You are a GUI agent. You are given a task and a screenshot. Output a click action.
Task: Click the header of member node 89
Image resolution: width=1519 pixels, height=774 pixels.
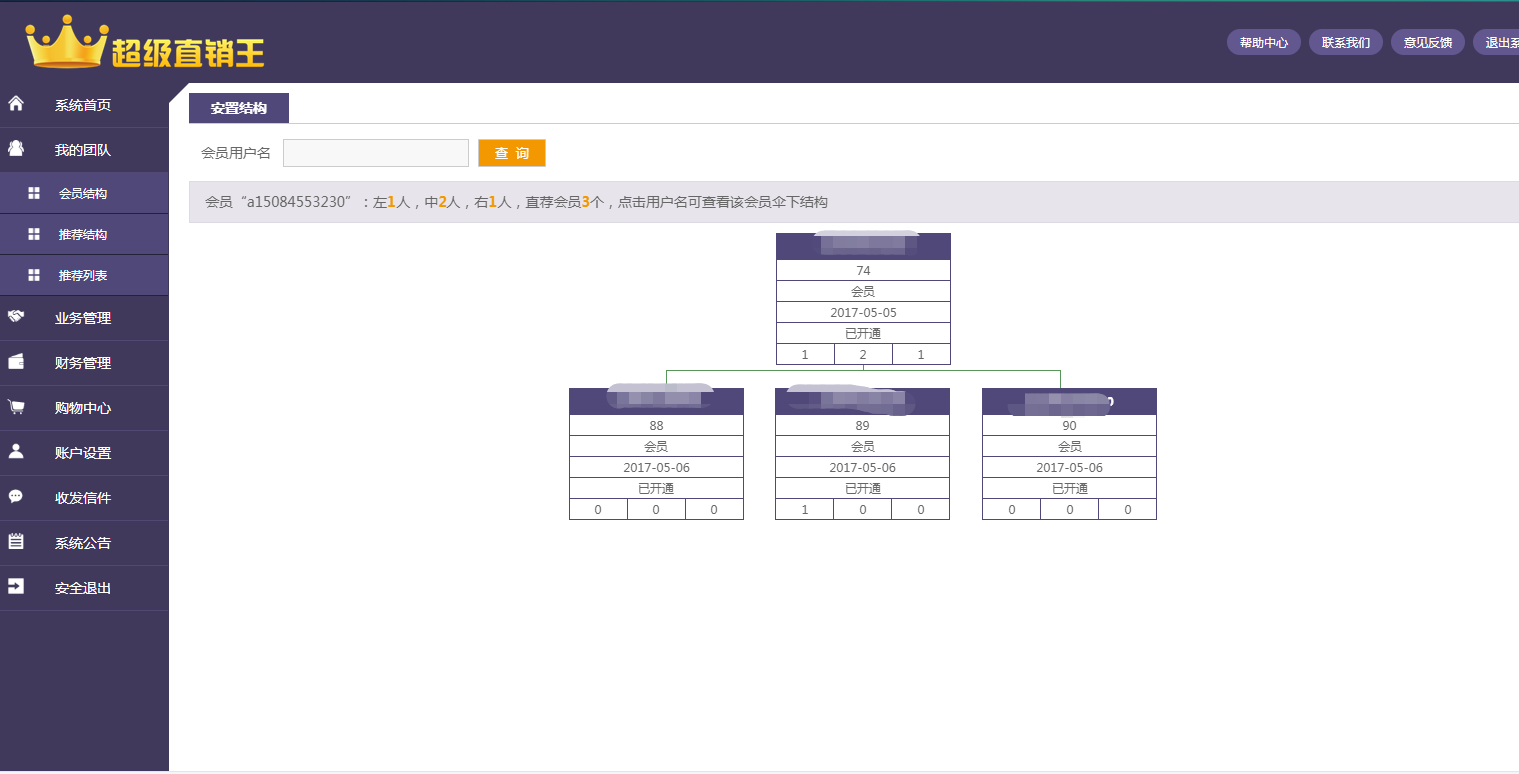point(862,401)
